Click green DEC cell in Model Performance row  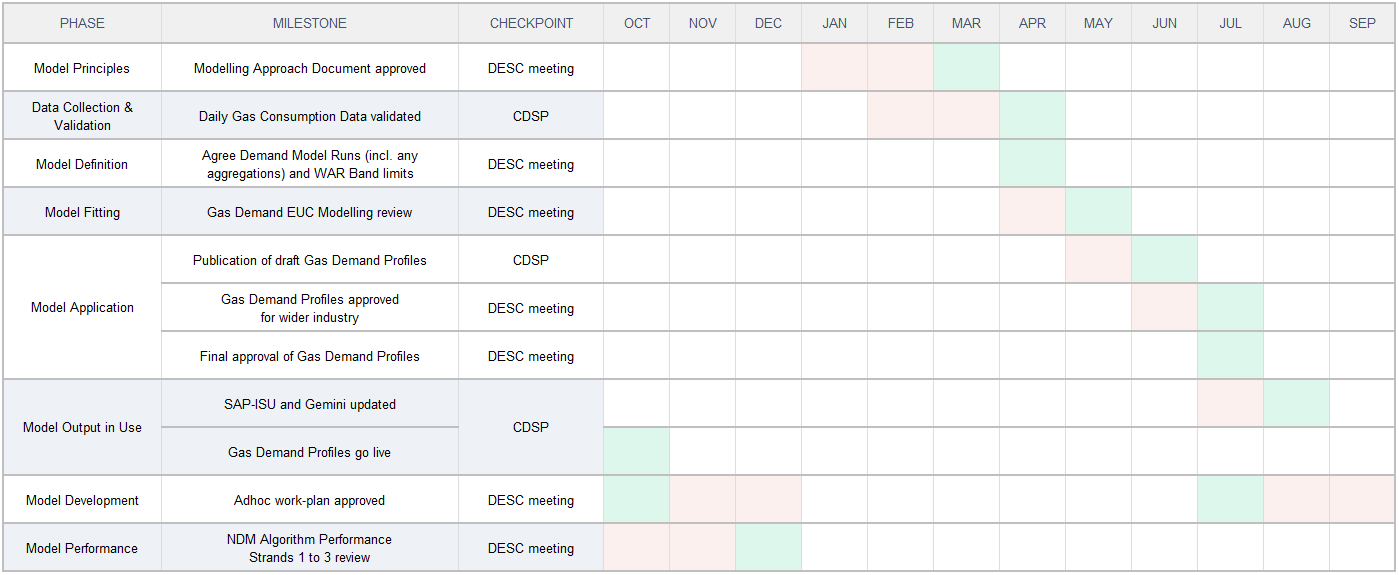[769, 548]
